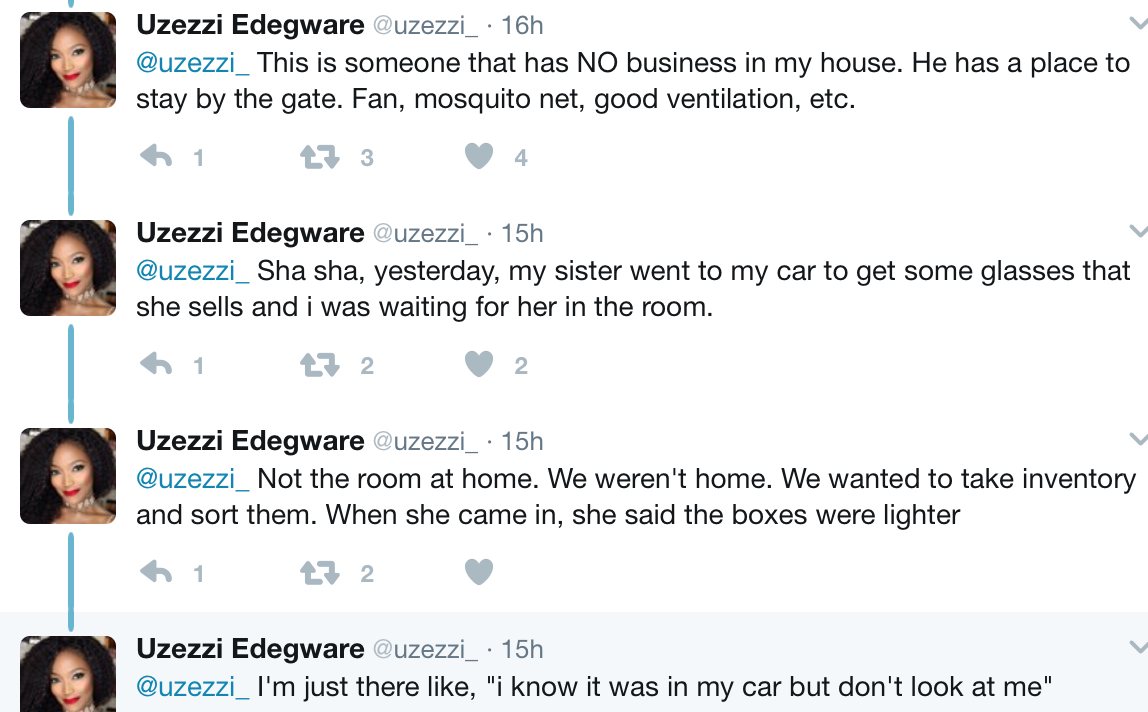1148x712 pixels.
Task: Reply to the 'Sha sha, yesterday' tweet
Action: [x=157, y=365]
